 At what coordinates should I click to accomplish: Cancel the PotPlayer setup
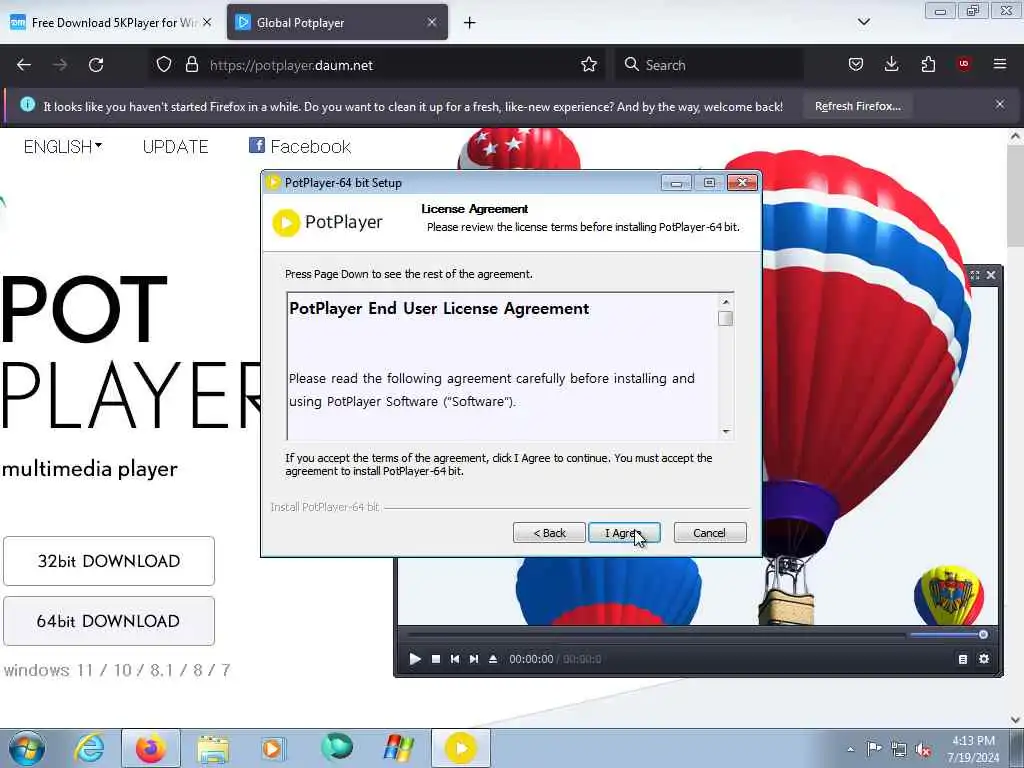pyautogui.click(x=709, y=533)
